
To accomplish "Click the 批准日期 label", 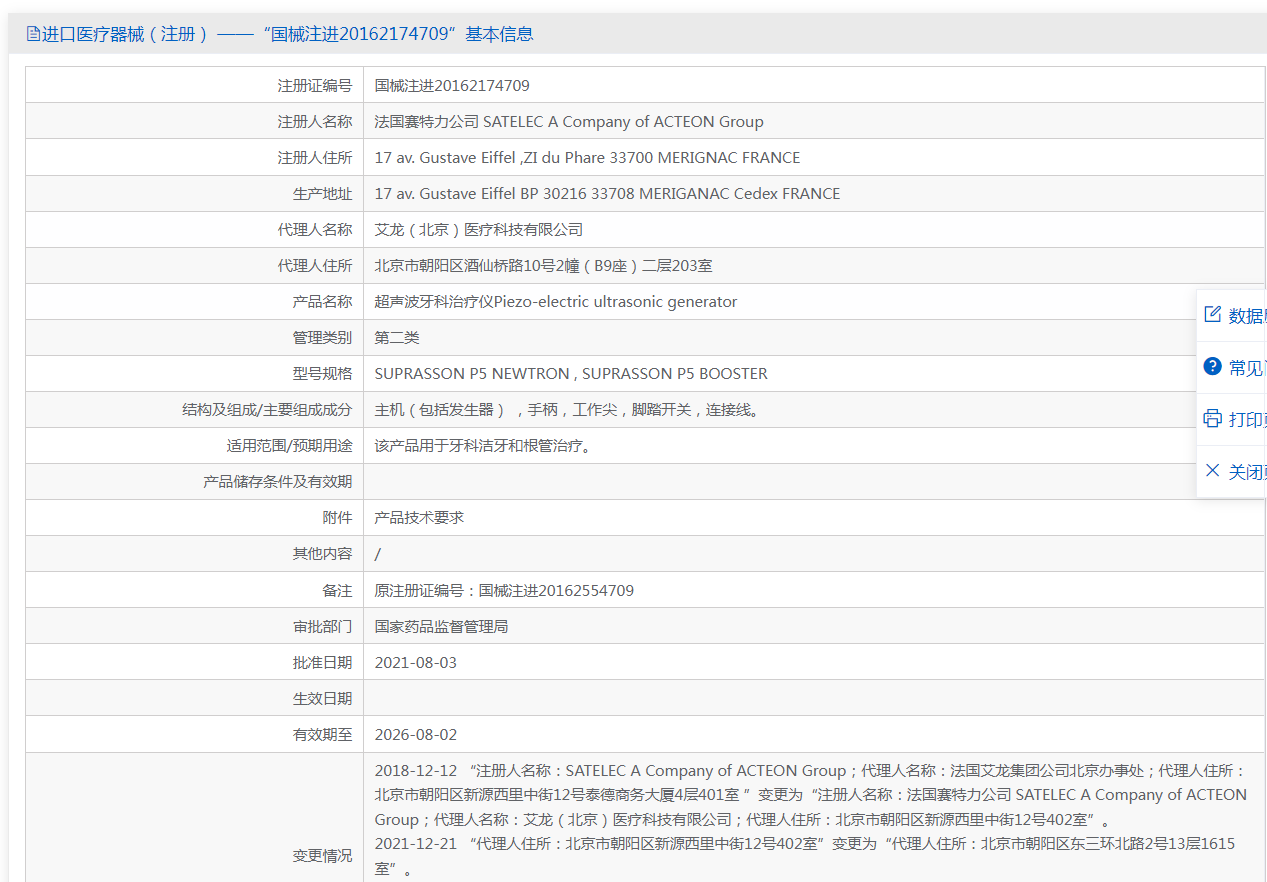I will click(x=323, y=663).
